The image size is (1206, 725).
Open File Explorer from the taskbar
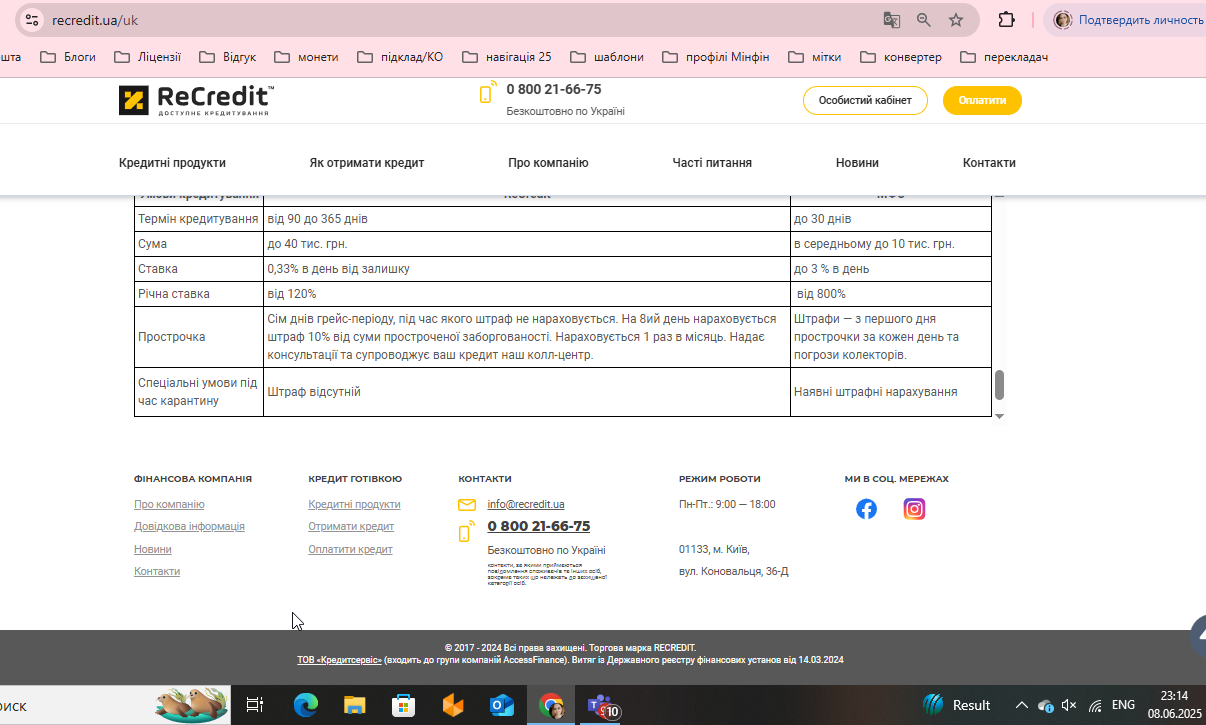[x=354, y=705]
